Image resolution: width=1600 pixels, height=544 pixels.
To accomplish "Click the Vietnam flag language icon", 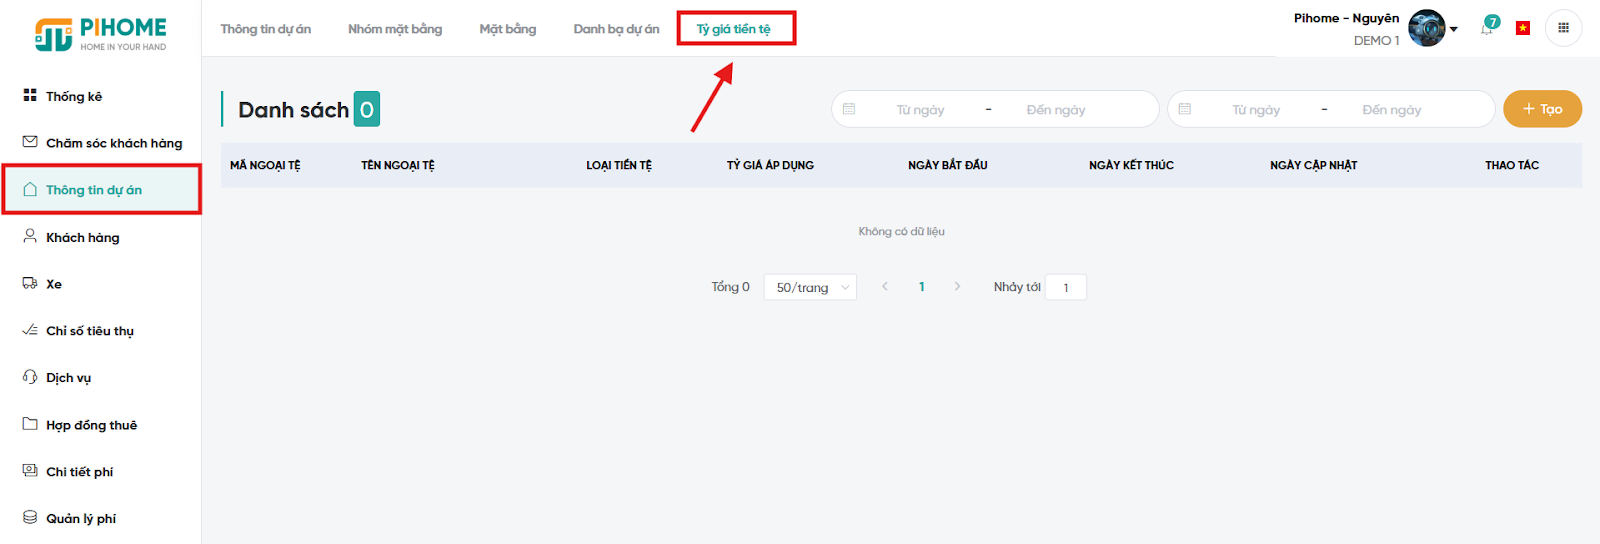I will pyautogui.click(x=1522, y=28).
